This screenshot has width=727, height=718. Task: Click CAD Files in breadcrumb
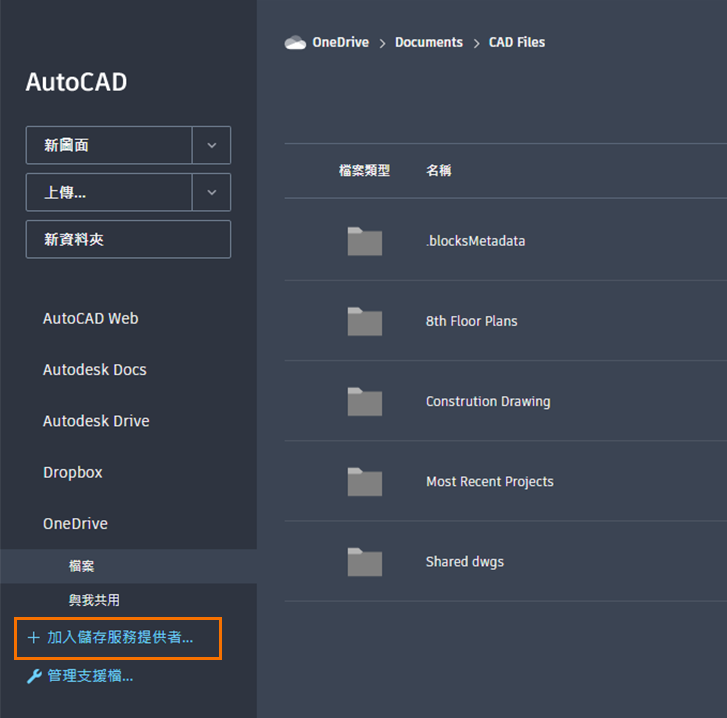click(517, 43)
